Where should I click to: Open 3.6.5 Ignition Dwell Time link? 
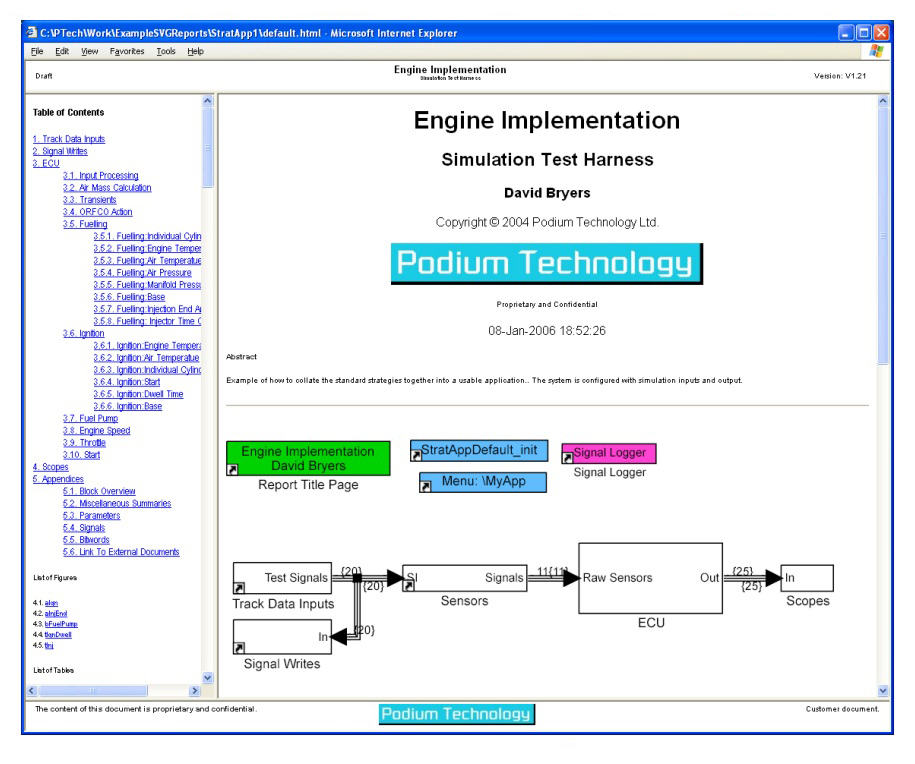tap(138, 394)
